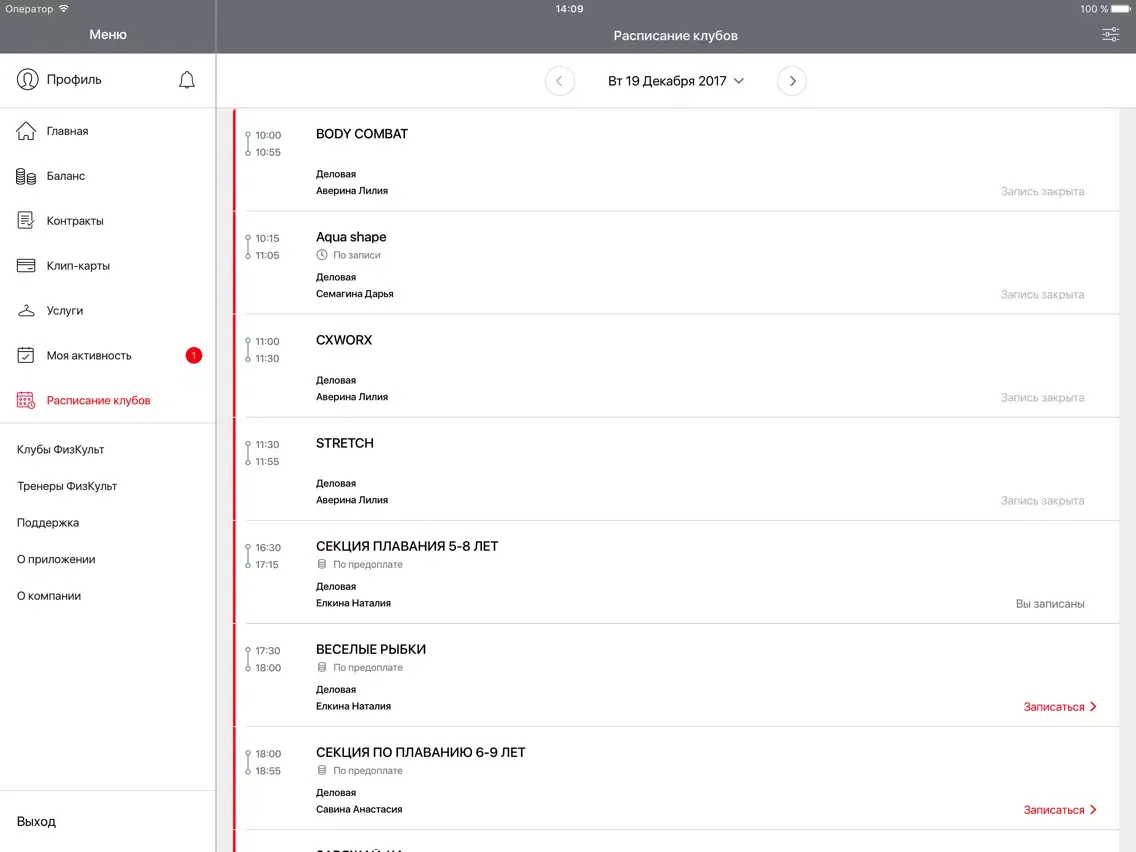Open Тренеры ФизКульт link

(x=67, y=486)
